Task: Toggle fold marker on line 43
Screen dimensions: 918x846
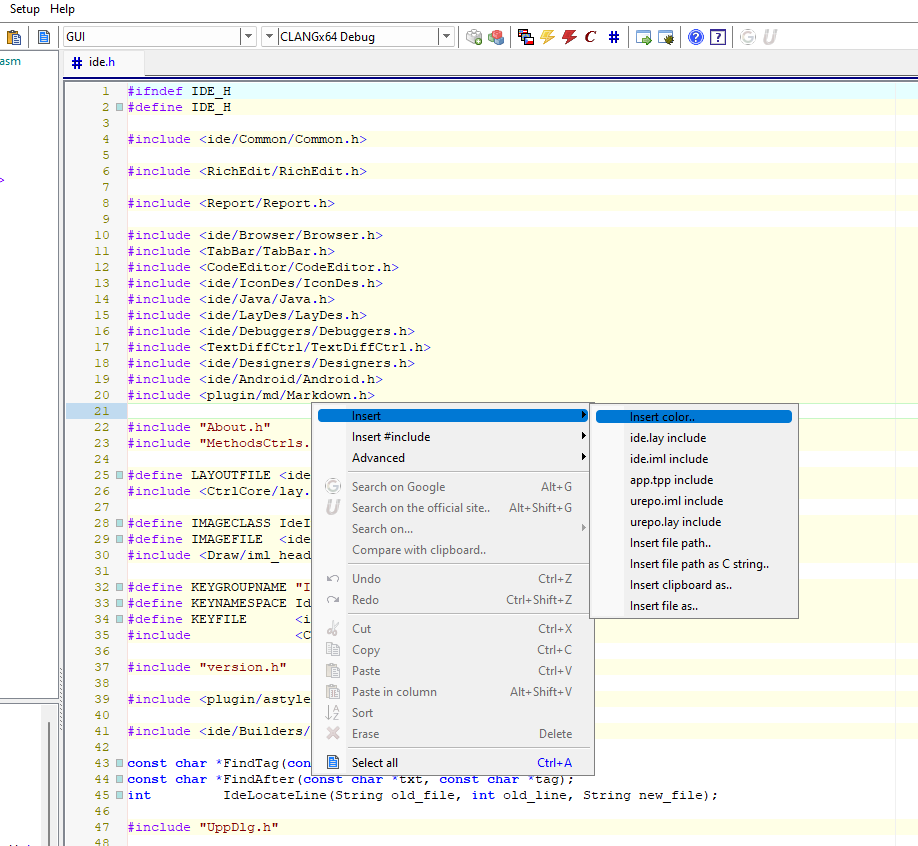Action: pyautogui.click(x=119, y=763)
